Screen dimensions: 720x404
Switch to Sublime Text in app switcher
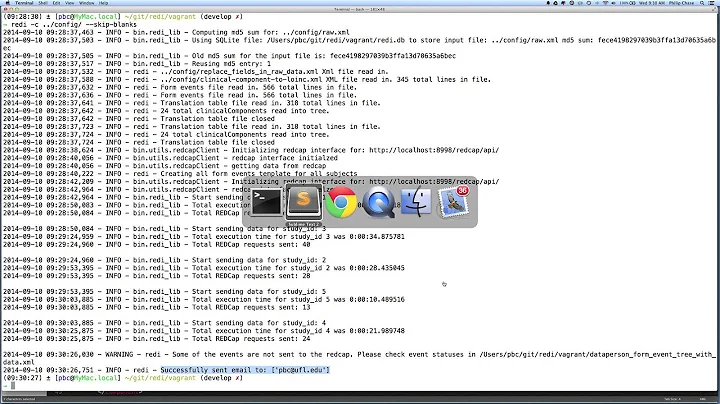tap(303, 202)
